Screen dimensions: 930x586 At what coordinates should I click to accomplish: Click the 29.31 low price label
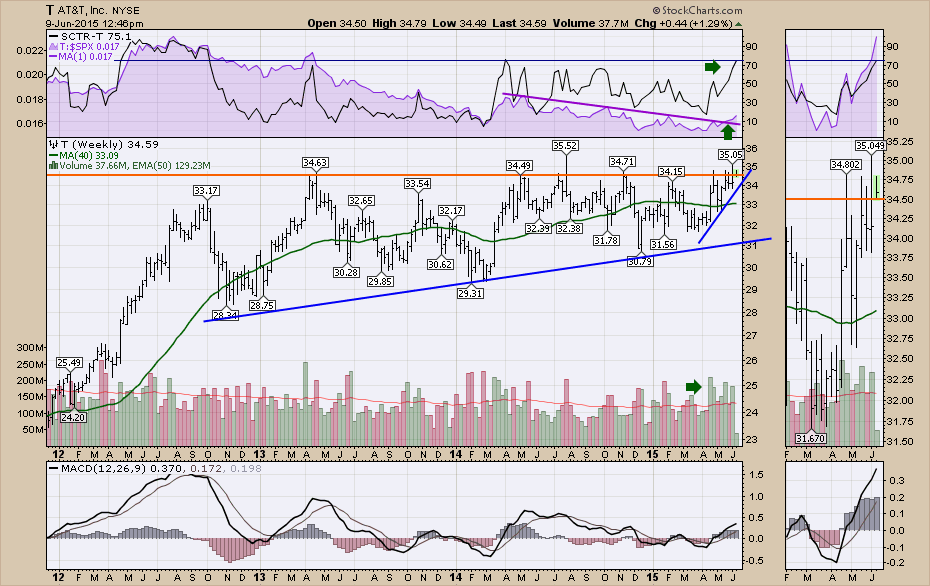tap(470, 293)
